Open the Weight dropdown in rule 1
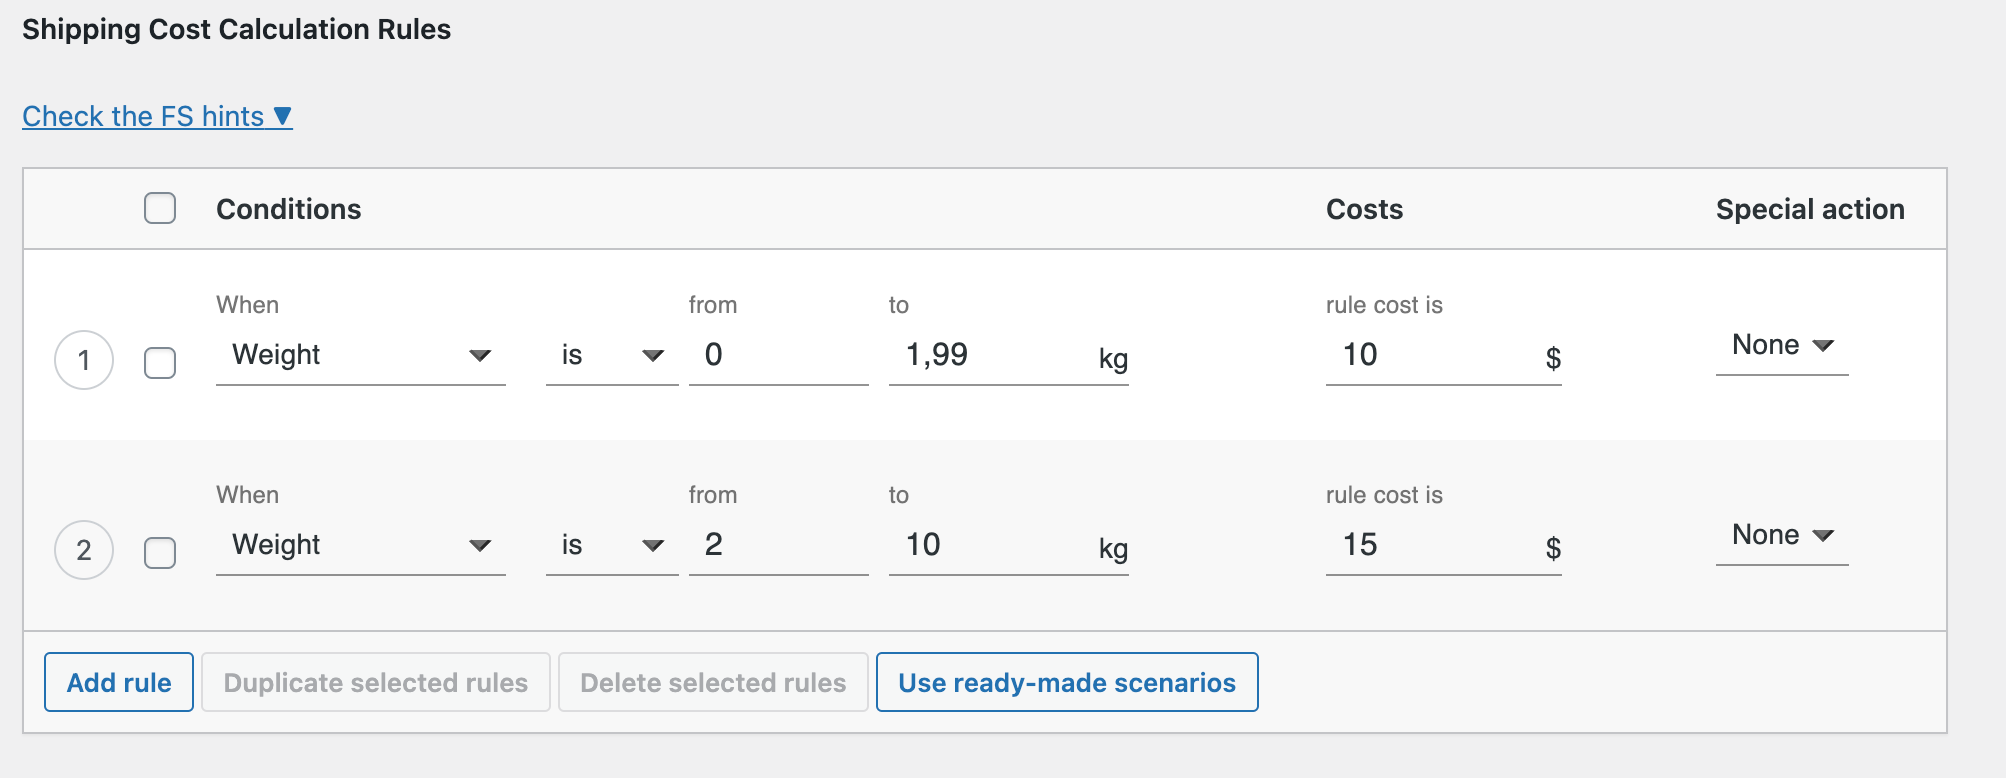Image resolution: width=2006 pixels, height=778 pixels. (x=360, y=356)
